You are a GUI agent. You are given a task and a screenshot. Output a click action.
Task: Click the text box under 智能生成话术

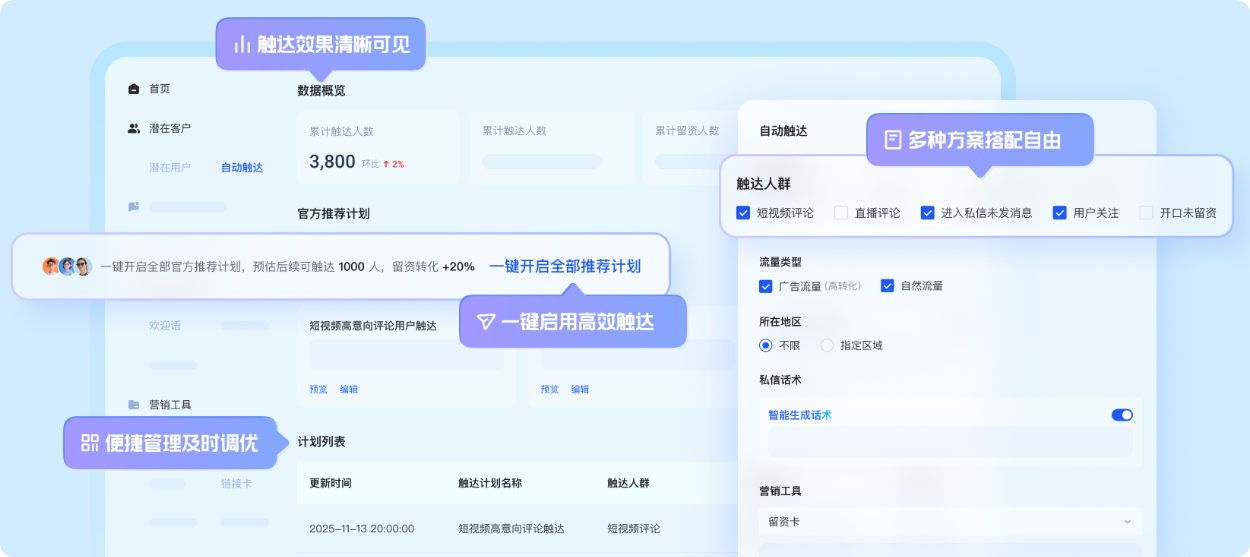(950, 443)
